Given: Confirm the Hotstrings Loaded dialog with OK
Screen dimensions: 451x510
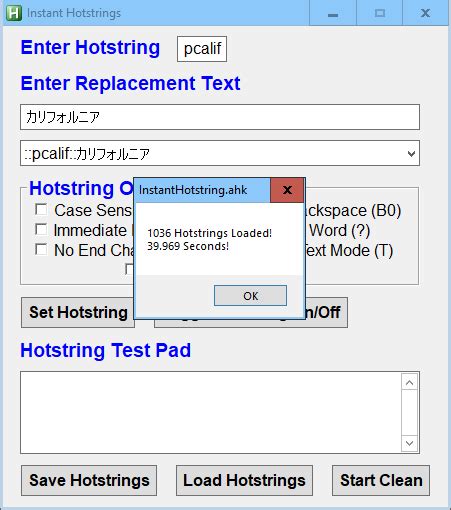Looking at the screenshot, I should click(250, 296).
